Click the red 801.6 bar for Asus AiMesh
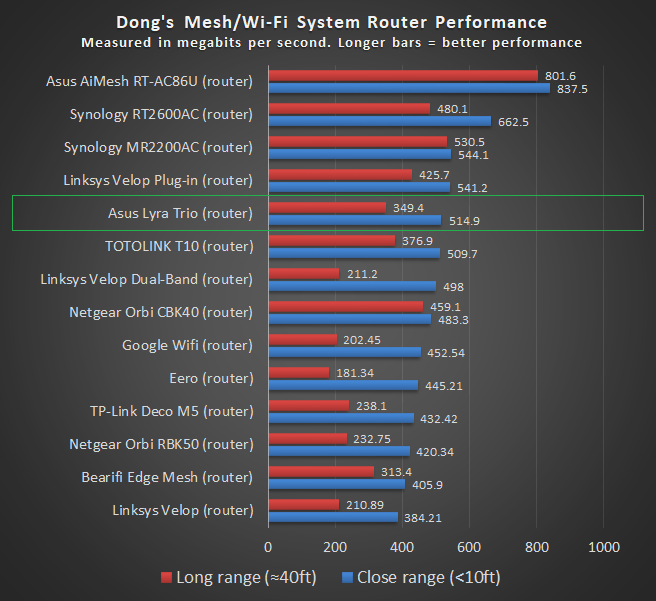Image resolution: width=656 pixels, height=601 pixels. click(x=403, y=76)
